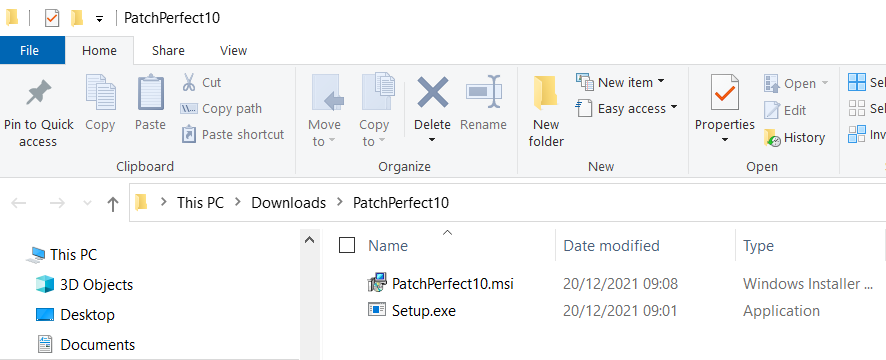Open the Customize Quick Access Toolbar arrow
The width and height of the screenshot is (886, 360).
coord(99,19)
